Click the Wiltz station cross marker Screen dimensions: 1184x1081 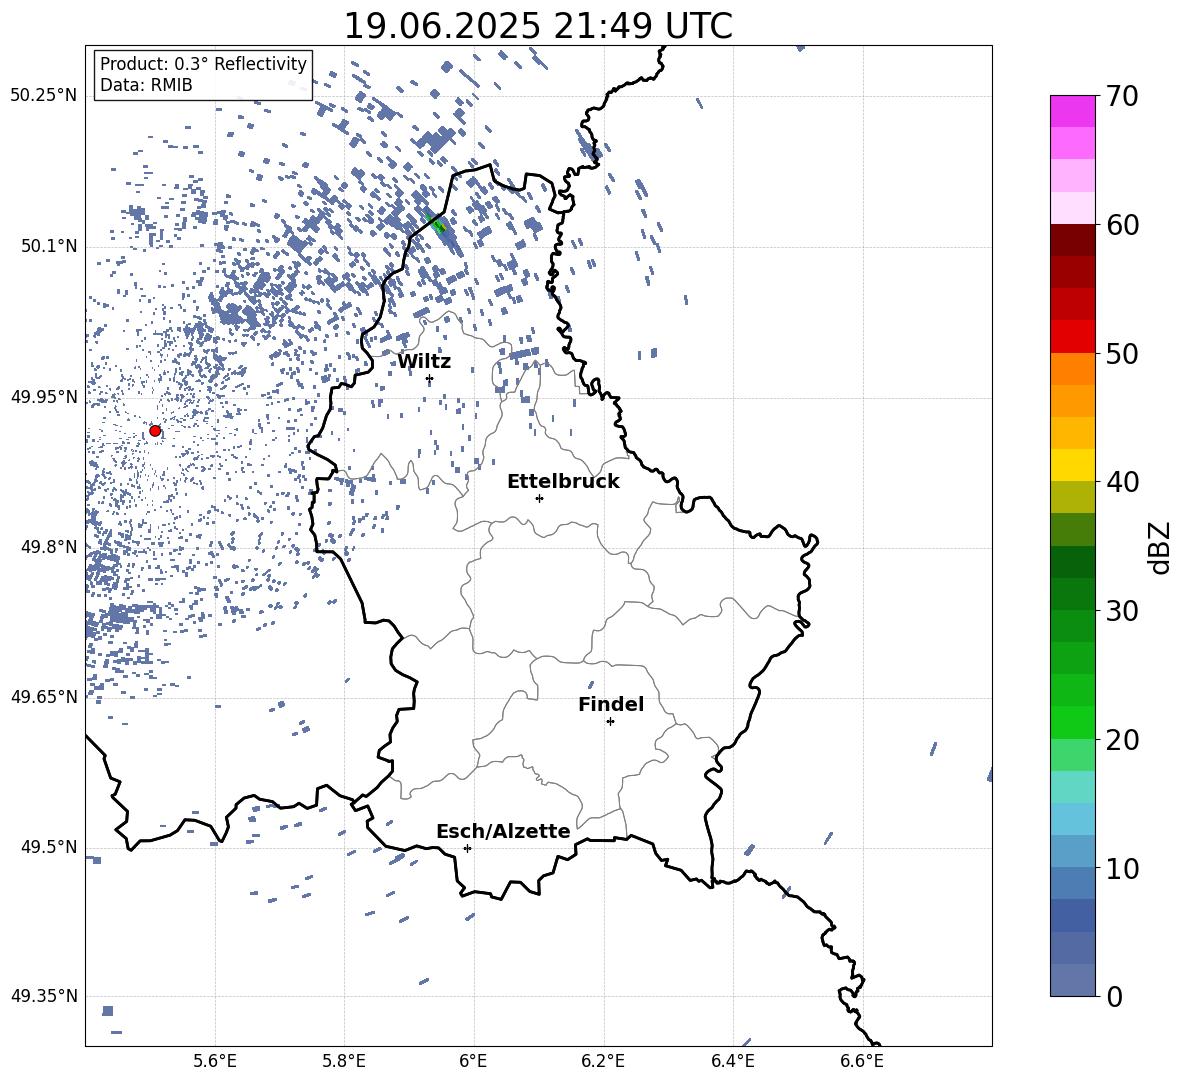click(x=430, y=379)
